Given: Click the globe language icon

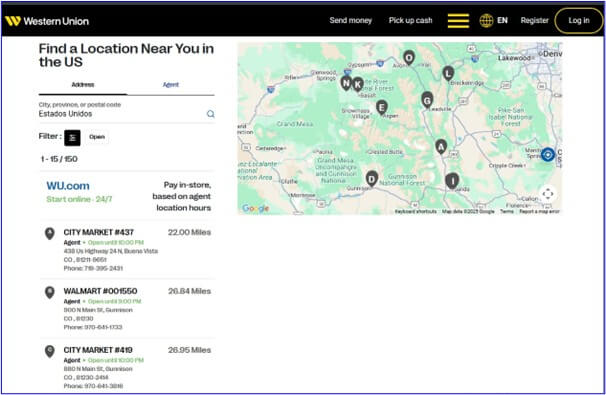Looking at the screenshot, I should click(x=486, y=20).
